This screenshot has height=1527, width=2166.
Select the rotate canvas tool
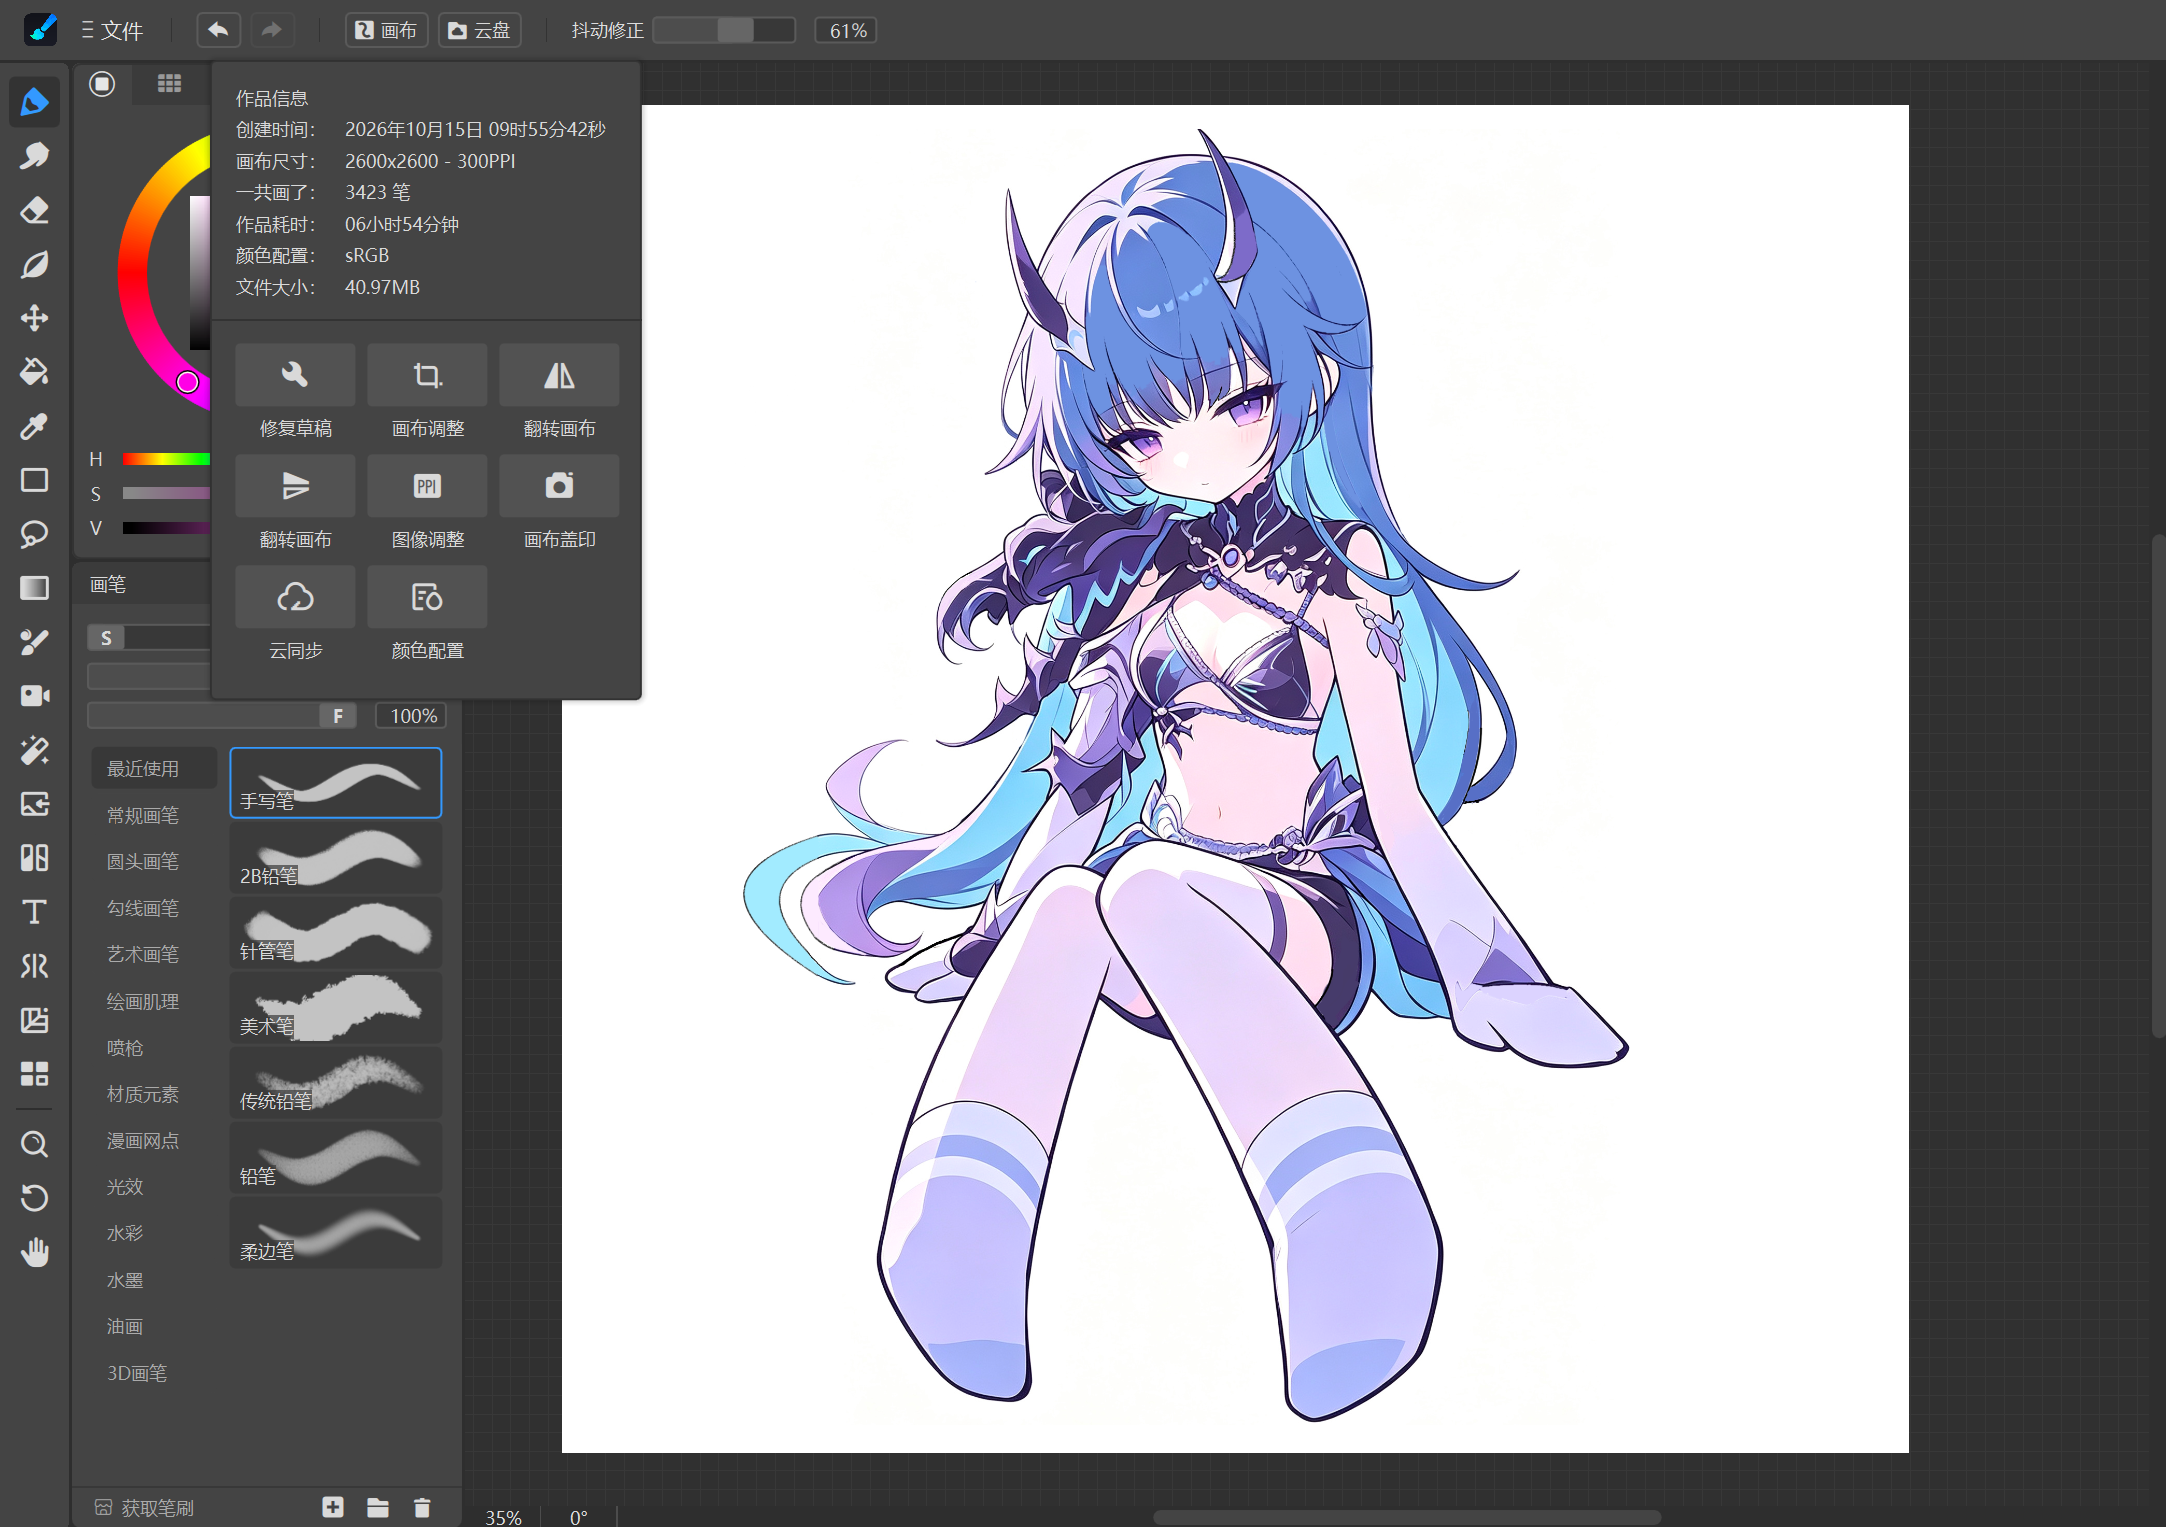tap(35, 1198)
